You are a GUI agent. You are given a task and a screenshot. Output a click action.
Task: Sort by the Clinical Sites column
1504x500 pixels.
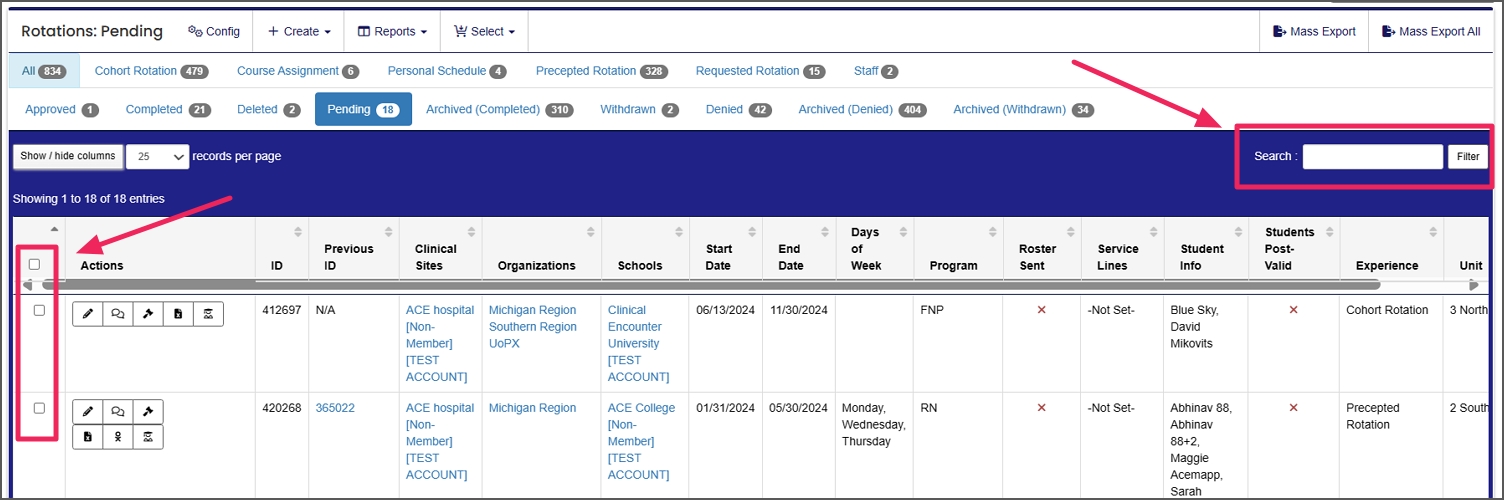472,232
